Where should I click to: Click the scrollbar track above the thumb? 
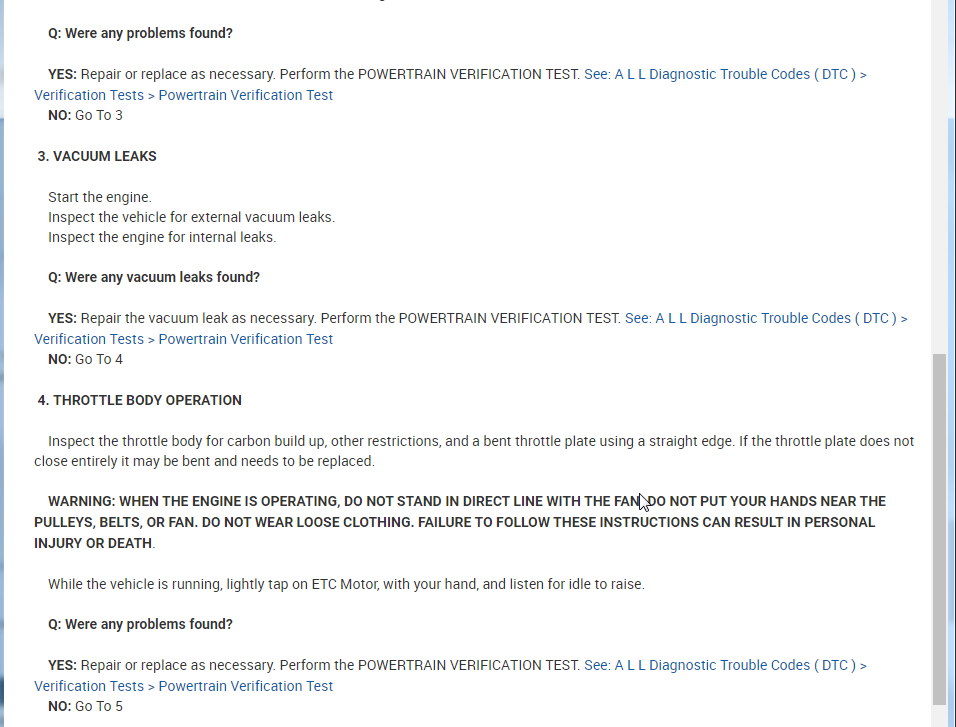(x=938, y=200)
